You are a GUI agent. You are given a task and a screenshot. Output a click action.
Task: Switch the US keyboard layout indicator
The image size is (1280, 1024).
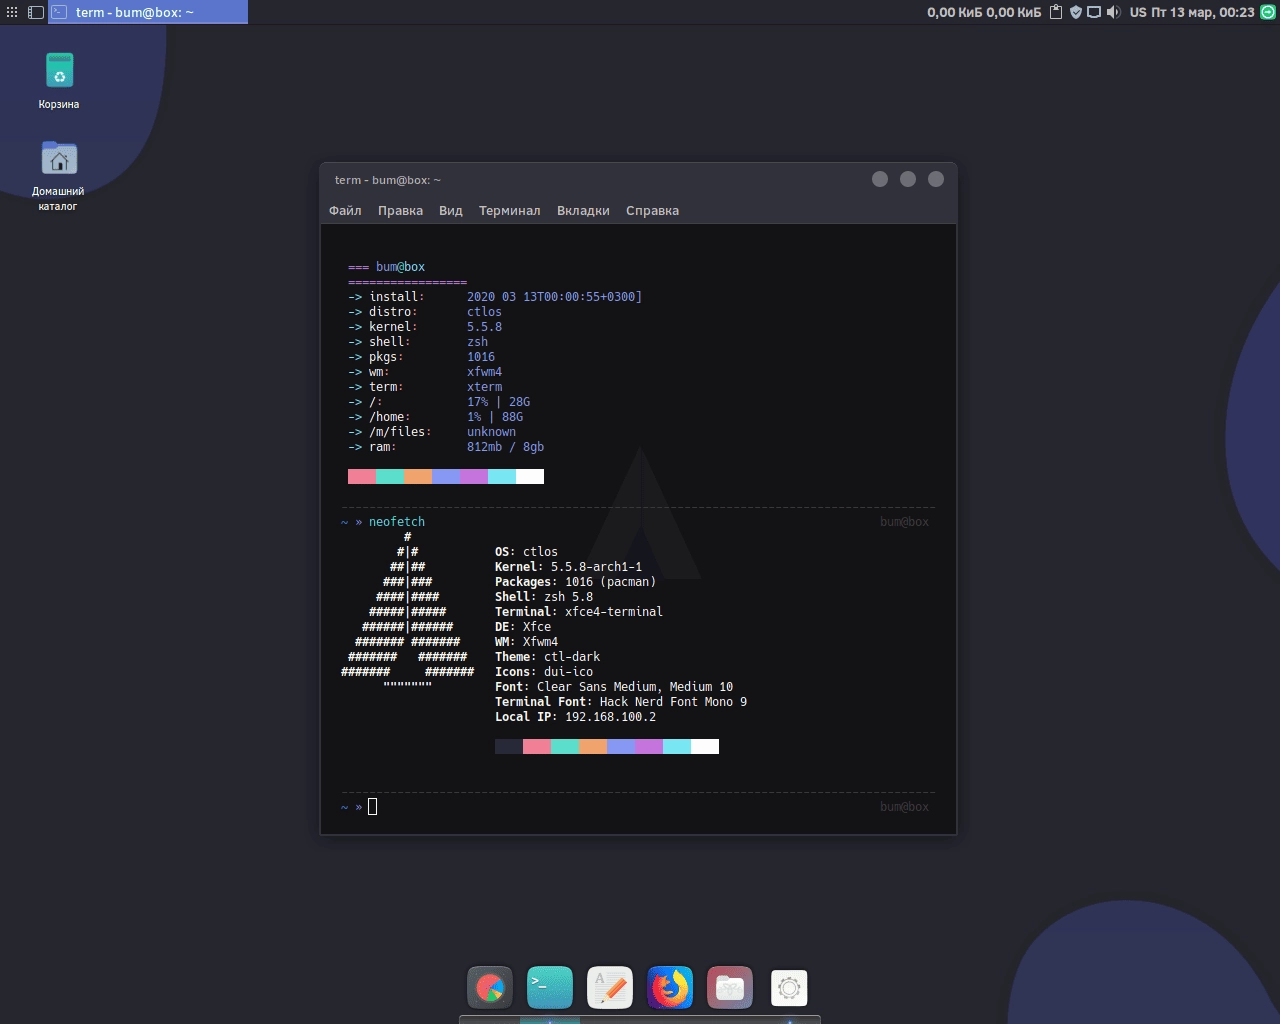(1138, 12)
